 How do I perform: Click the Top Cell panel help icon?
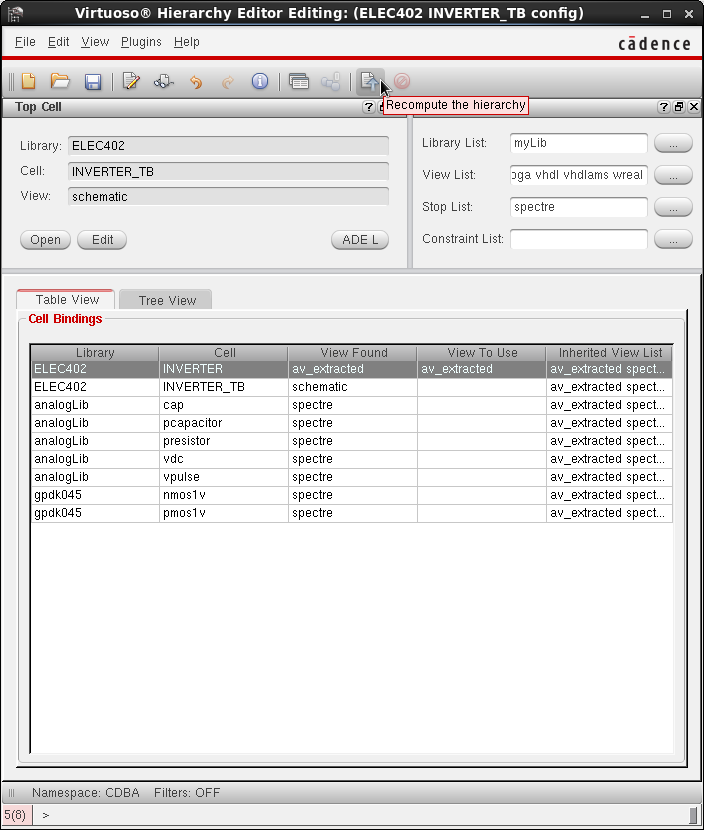[x=368, y=107]
